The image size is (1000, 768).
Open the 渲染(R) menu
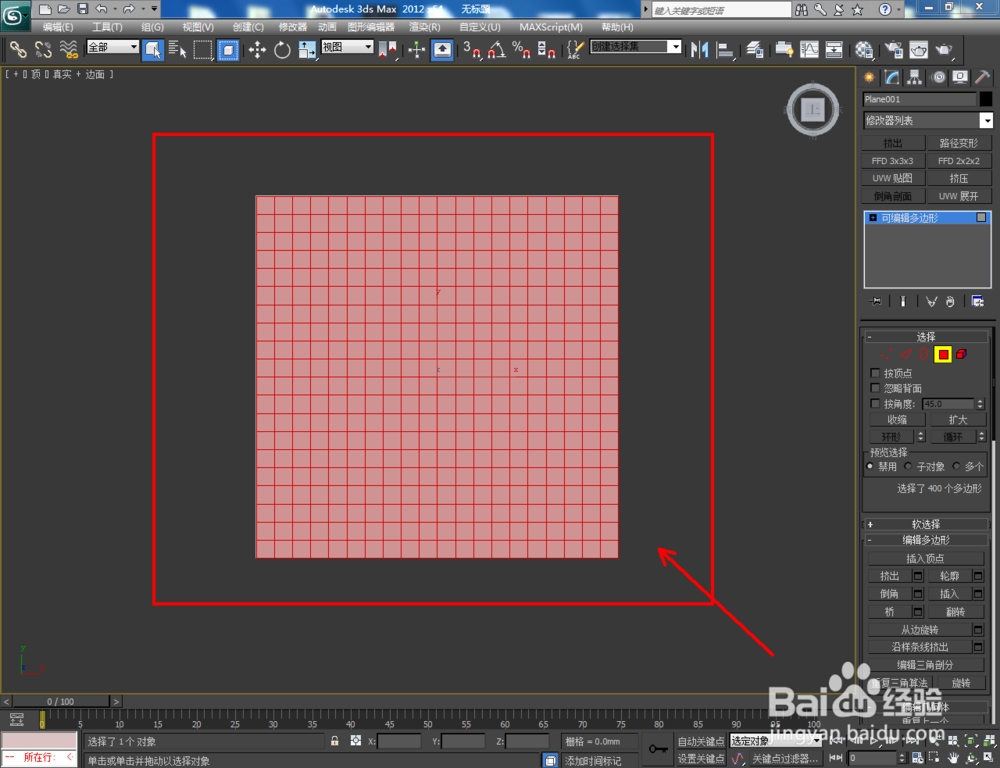[425, 27]
